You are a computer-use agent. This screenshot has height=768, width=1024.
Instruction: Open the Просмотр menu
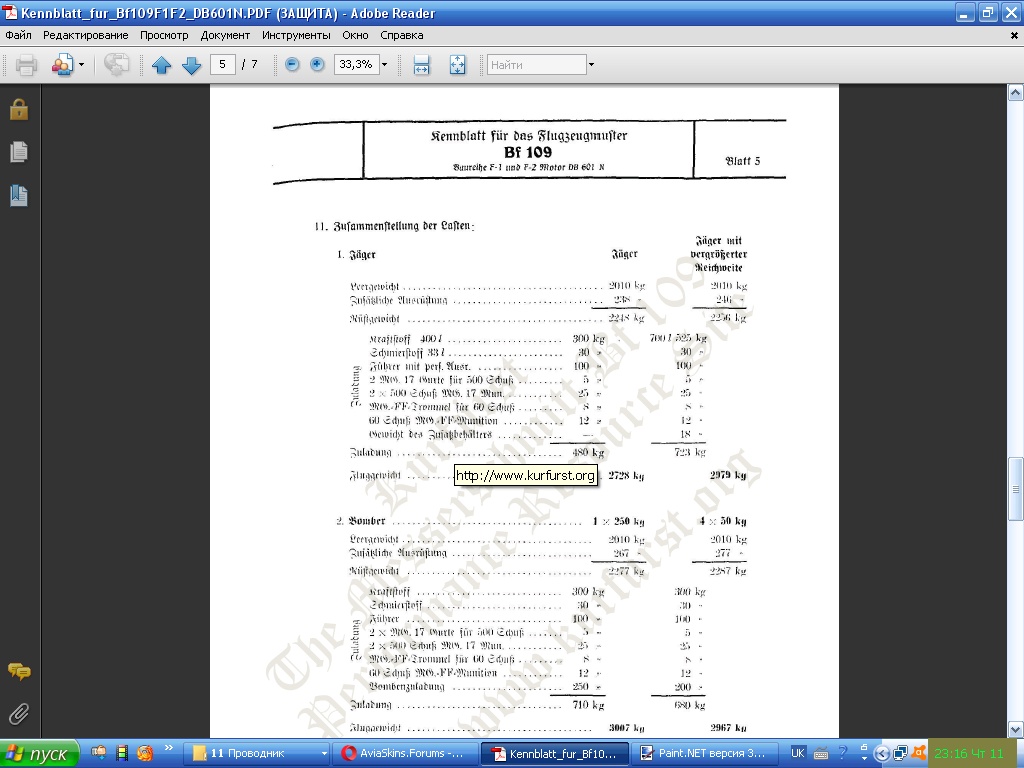(x=164, y=35)
